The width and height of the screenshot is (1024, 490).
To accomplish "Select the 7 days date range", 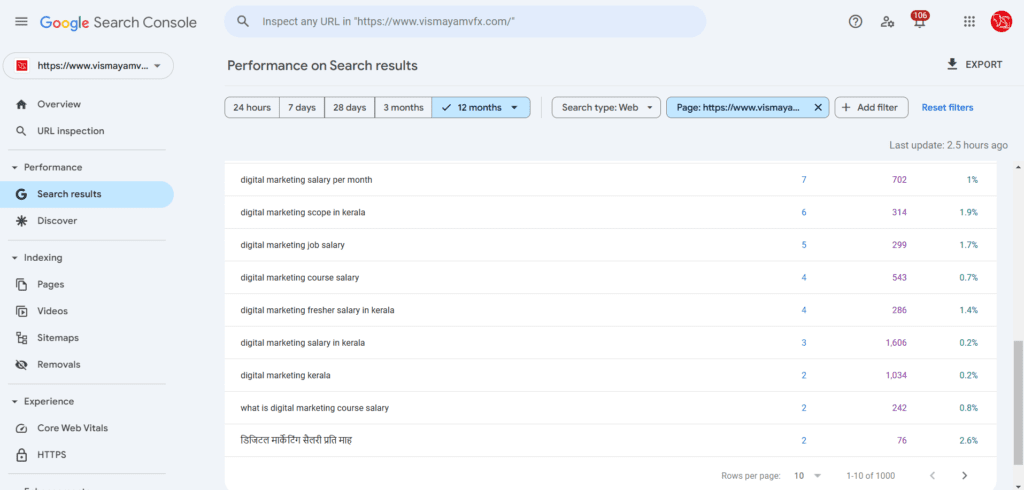I will pyautogui.click(x=301, y=108).
